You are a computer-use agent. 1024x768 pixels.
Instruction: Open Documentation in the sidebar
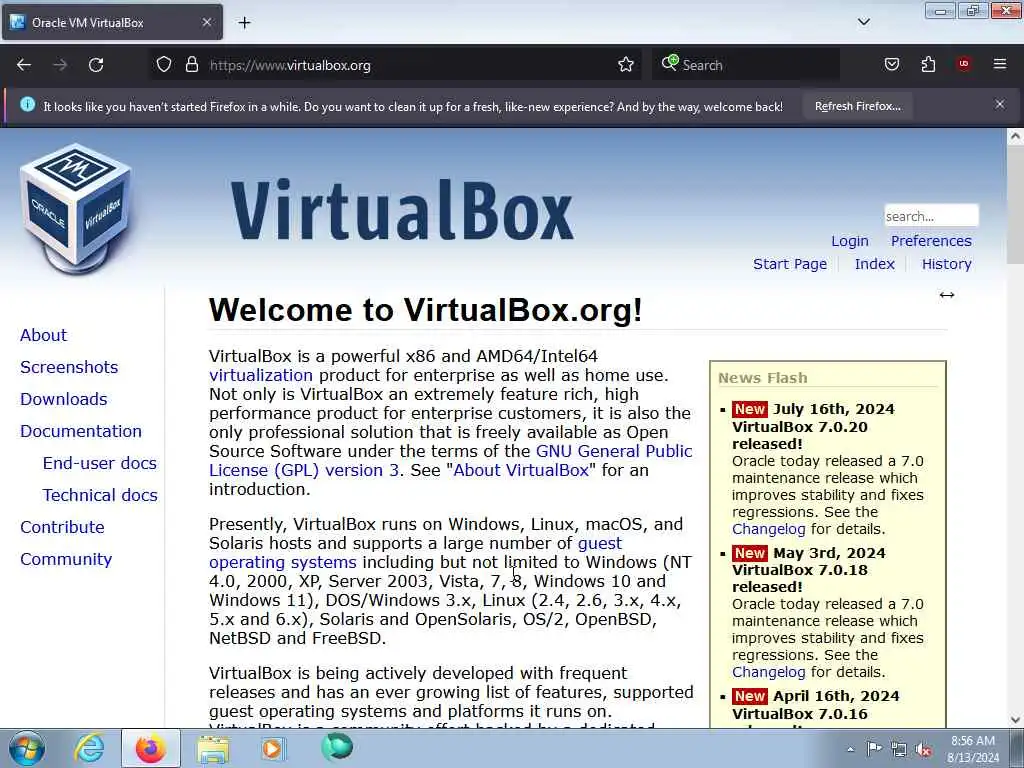[80, 431]
